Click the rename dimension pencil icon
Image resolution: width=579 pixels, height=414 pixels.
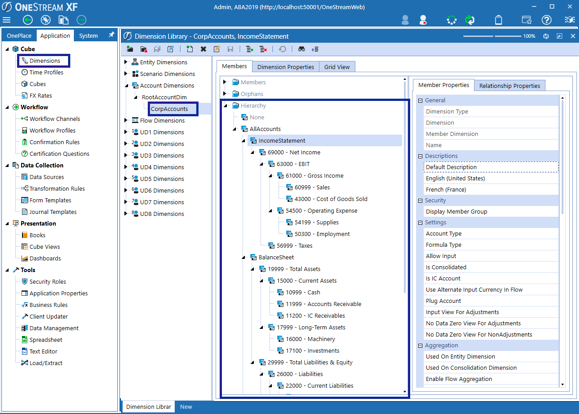[x=170, y=49]
